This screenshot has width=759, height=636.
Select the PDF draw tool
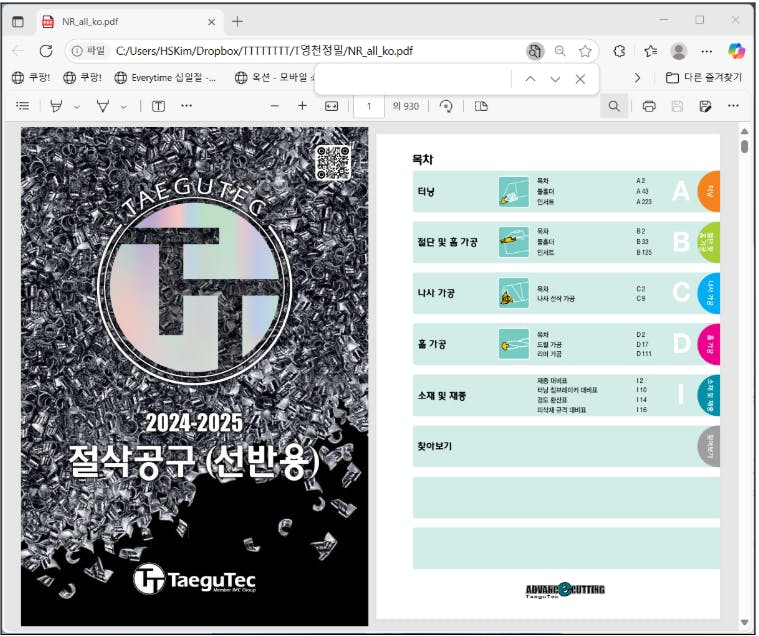103,106
